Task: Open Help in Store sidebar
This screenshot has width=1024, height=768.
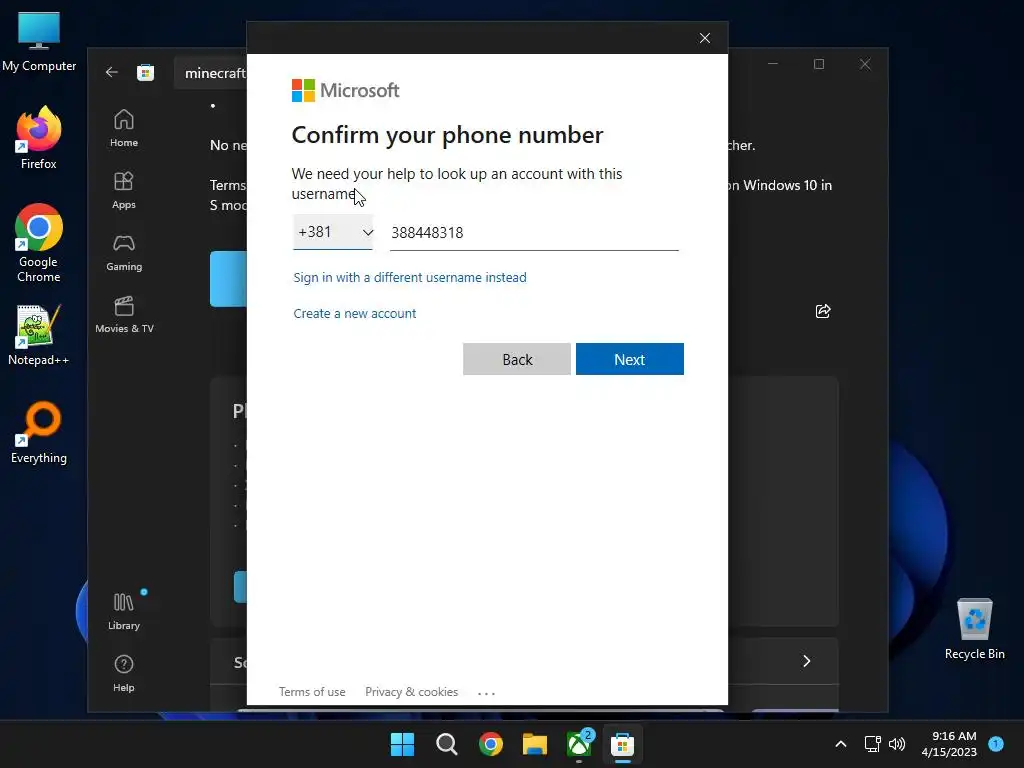Action: click(123, 674)
